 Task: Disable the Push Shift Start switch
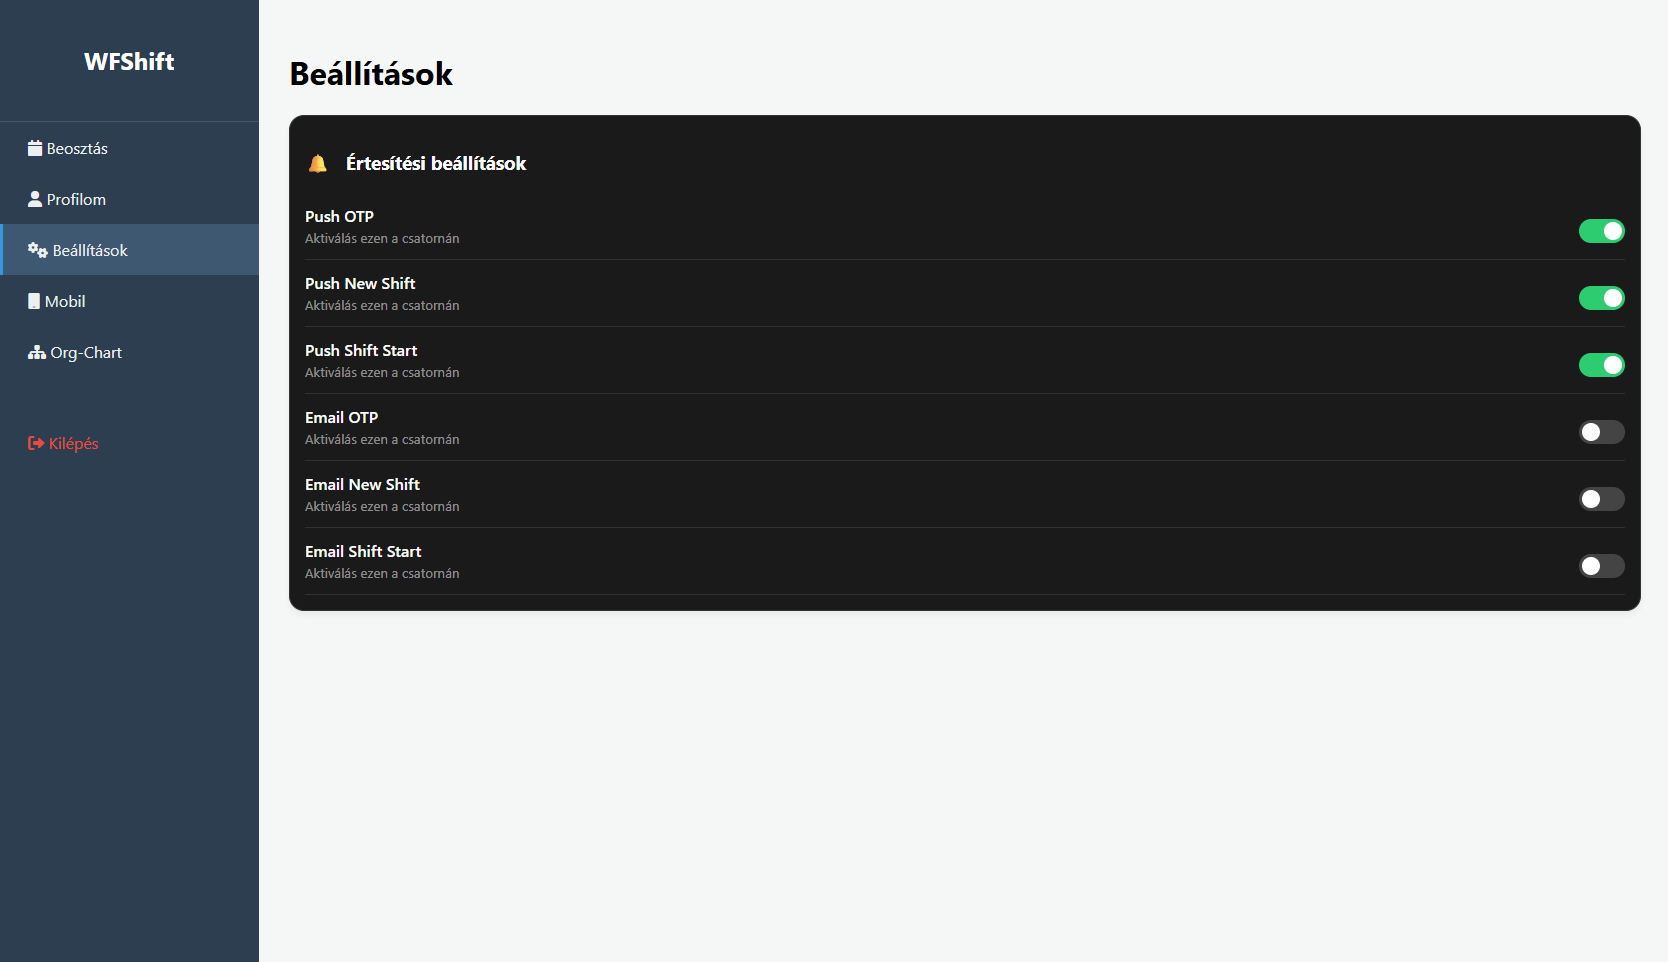click(1601, 365)
